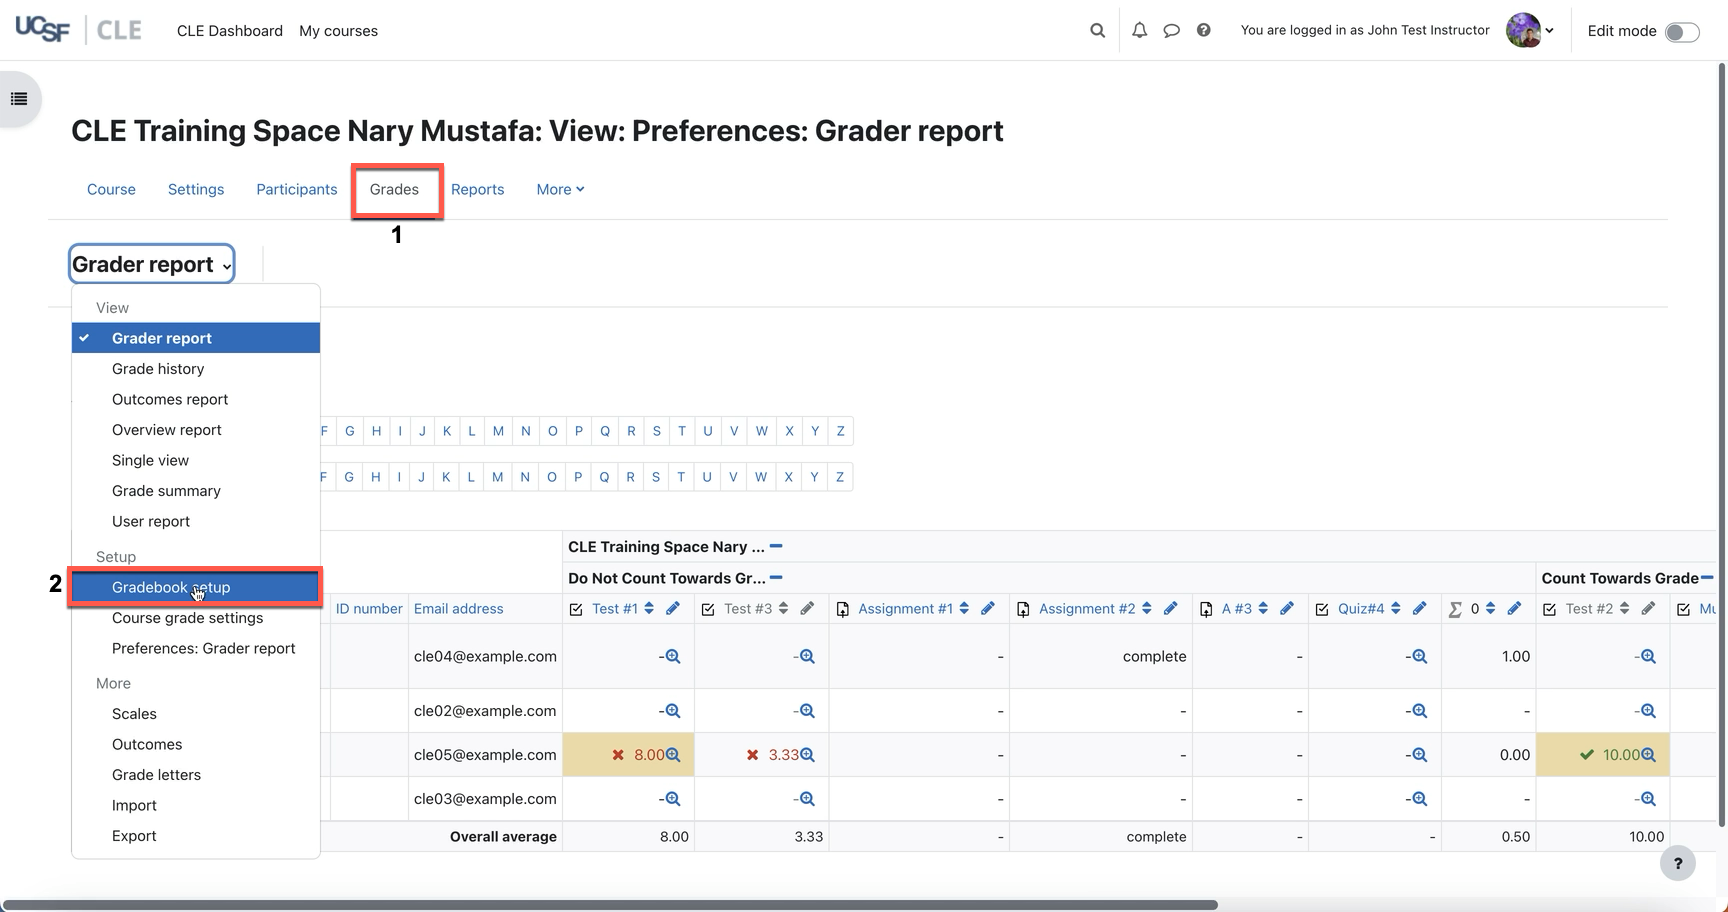Image resolution: width=1728 pixels, height=912 pixels.
Task: Sort by Test #3 using sort arrows
Action: 783,608
